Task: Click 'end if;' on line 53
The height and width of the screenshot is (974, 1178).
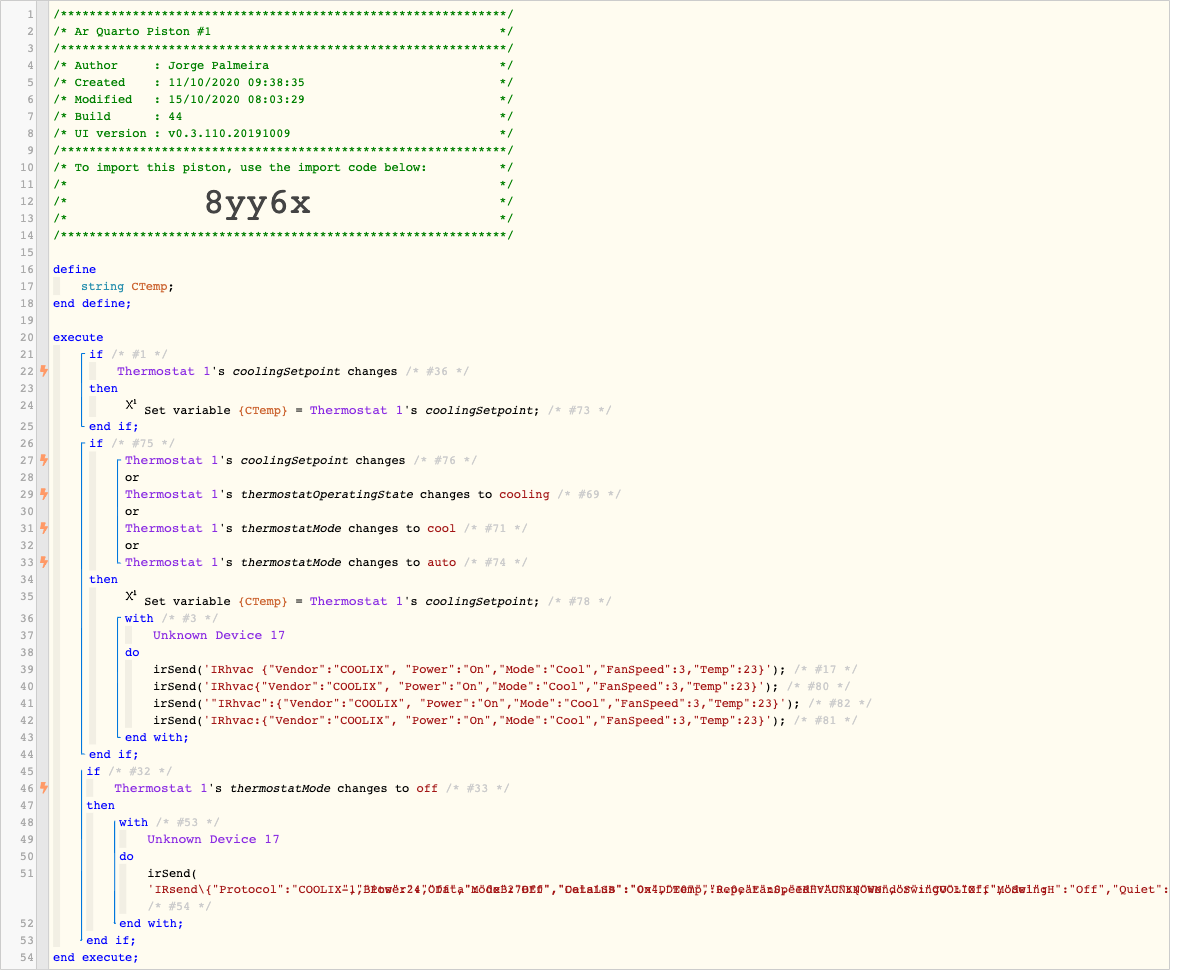Action: [110, 941]
